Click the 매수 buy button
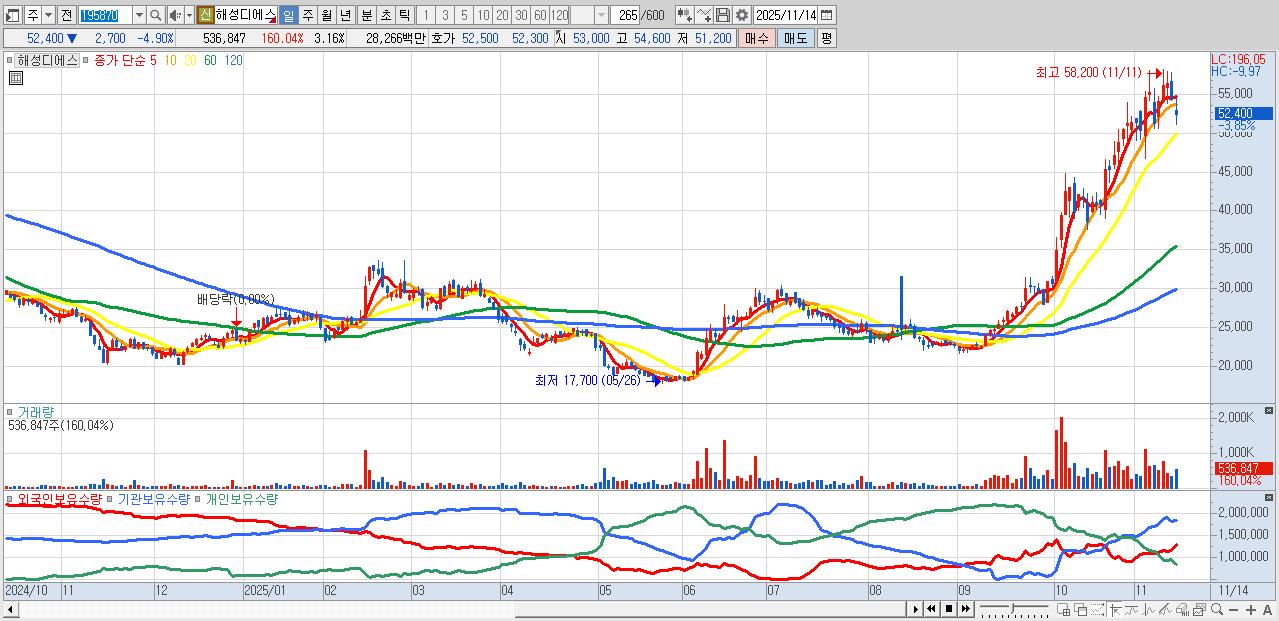The height and width of the screenshot is (621, 1279). (757, 38)
